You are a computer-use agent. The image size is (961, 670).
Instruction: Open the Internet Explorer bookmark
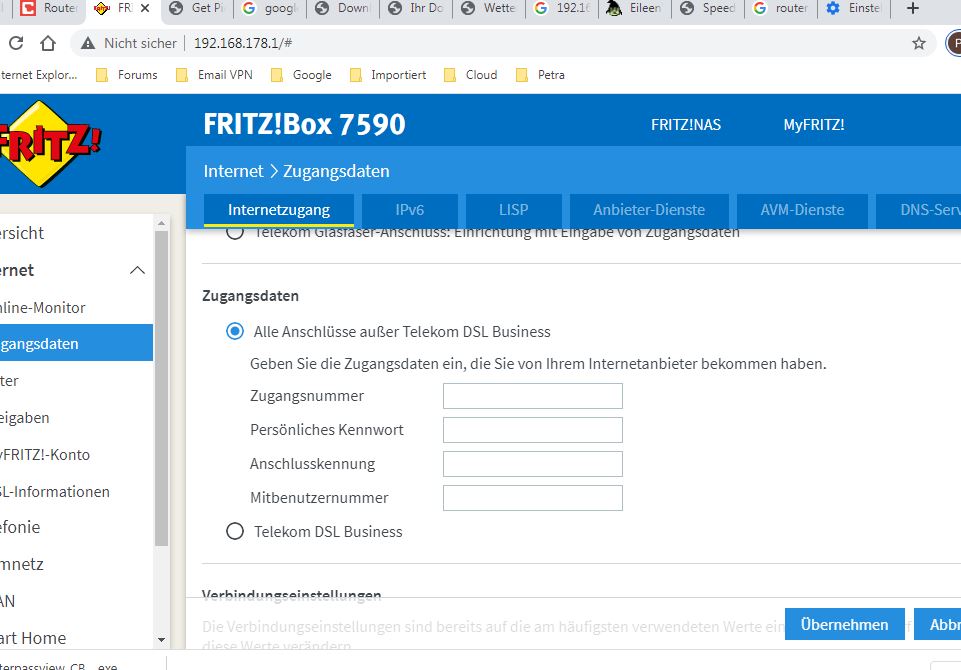click(x=39, y=75)
